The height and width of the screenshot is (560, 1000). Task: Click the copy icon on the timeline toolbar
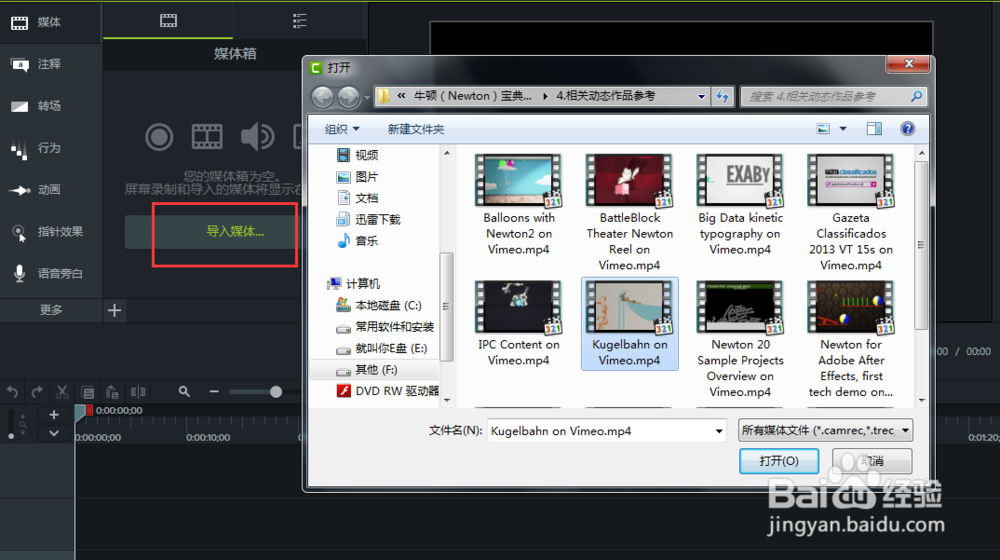click(x=87, y=392)
